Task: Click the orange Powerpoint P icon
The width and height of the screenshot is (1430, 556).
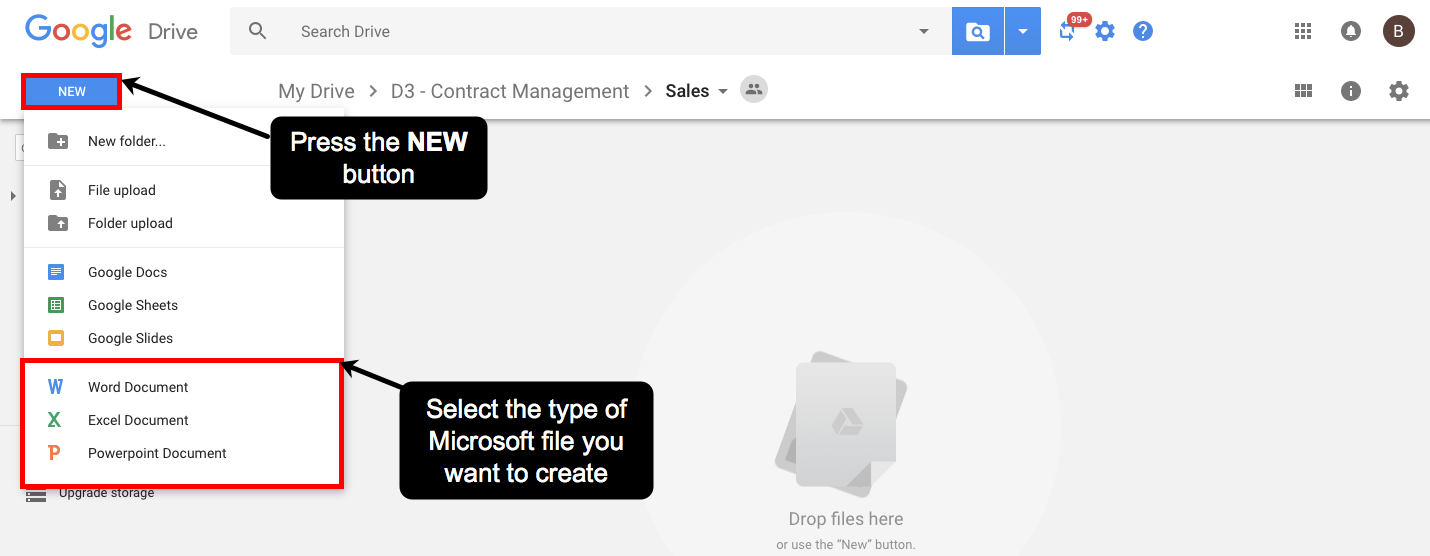Action: point(54,453)
